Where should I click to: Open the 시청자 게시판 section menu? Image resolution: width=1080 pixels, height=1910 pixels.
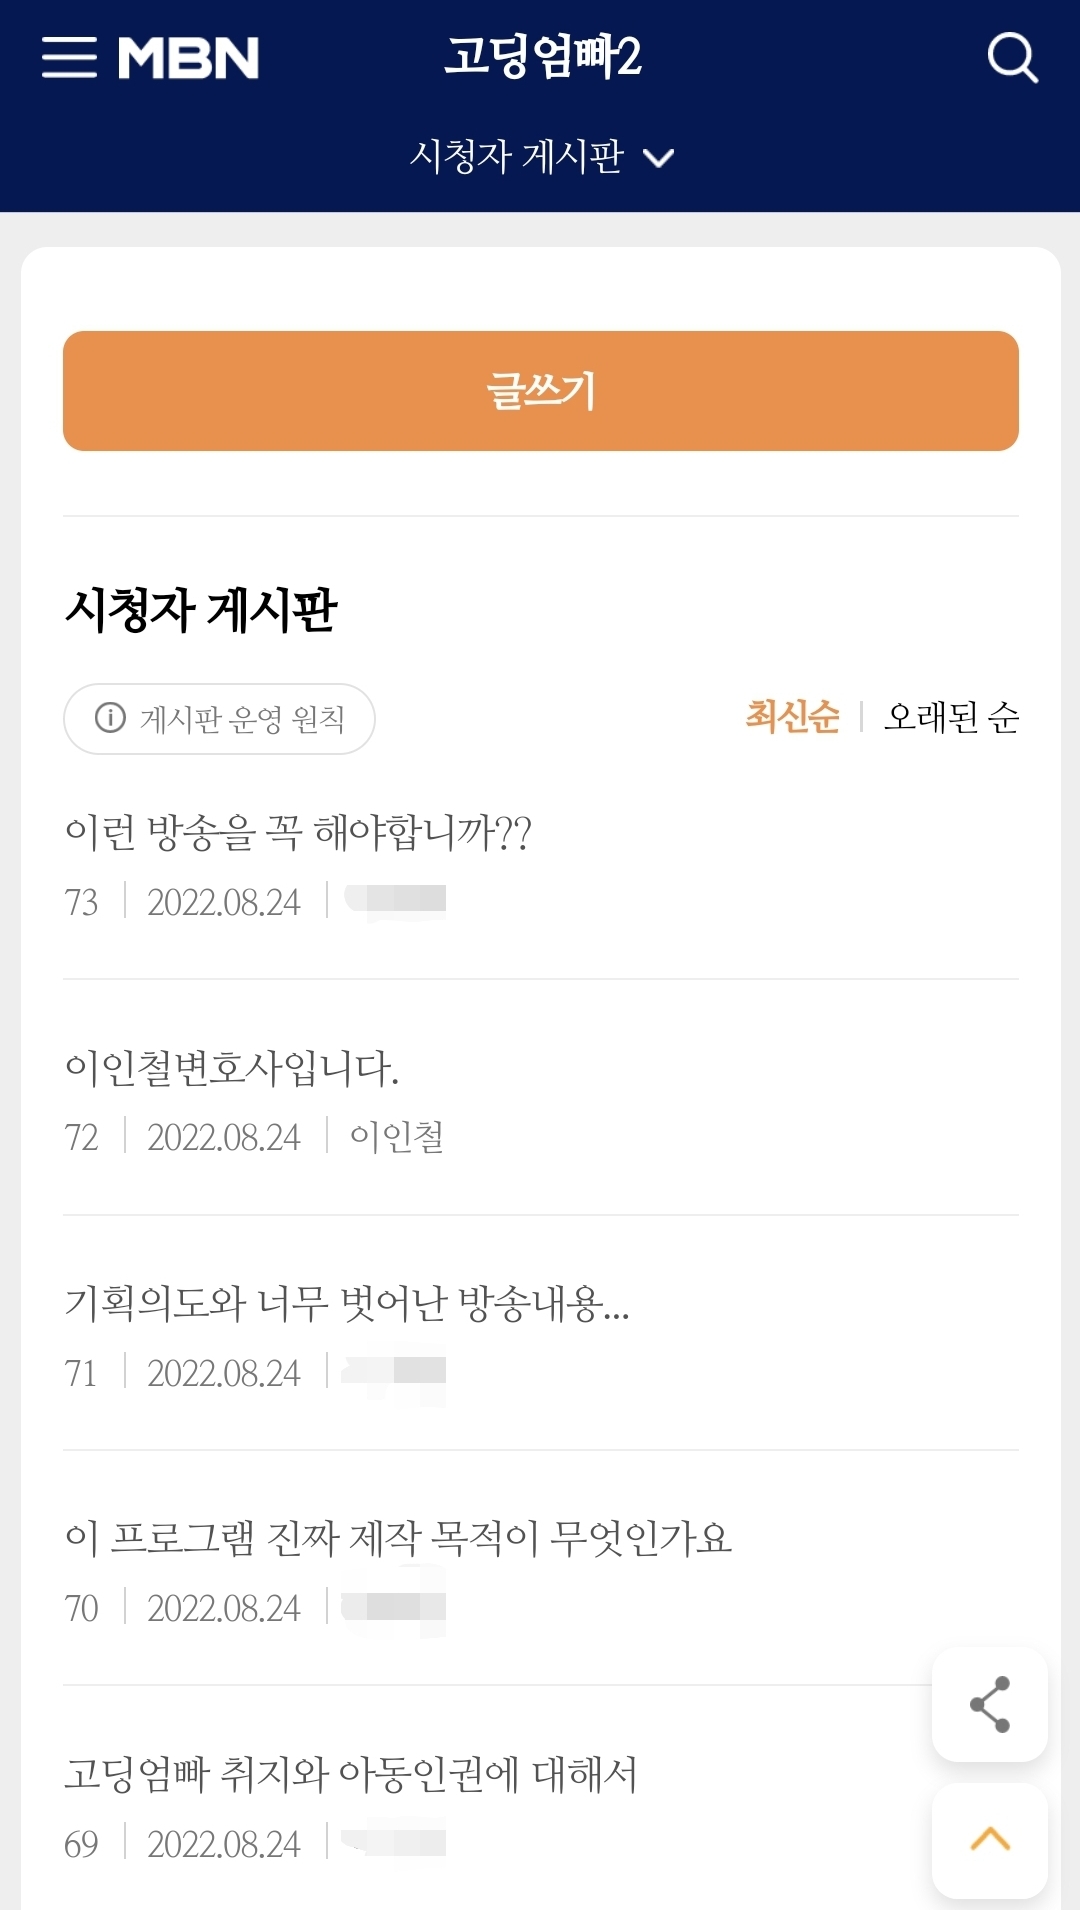pos(517,157)
